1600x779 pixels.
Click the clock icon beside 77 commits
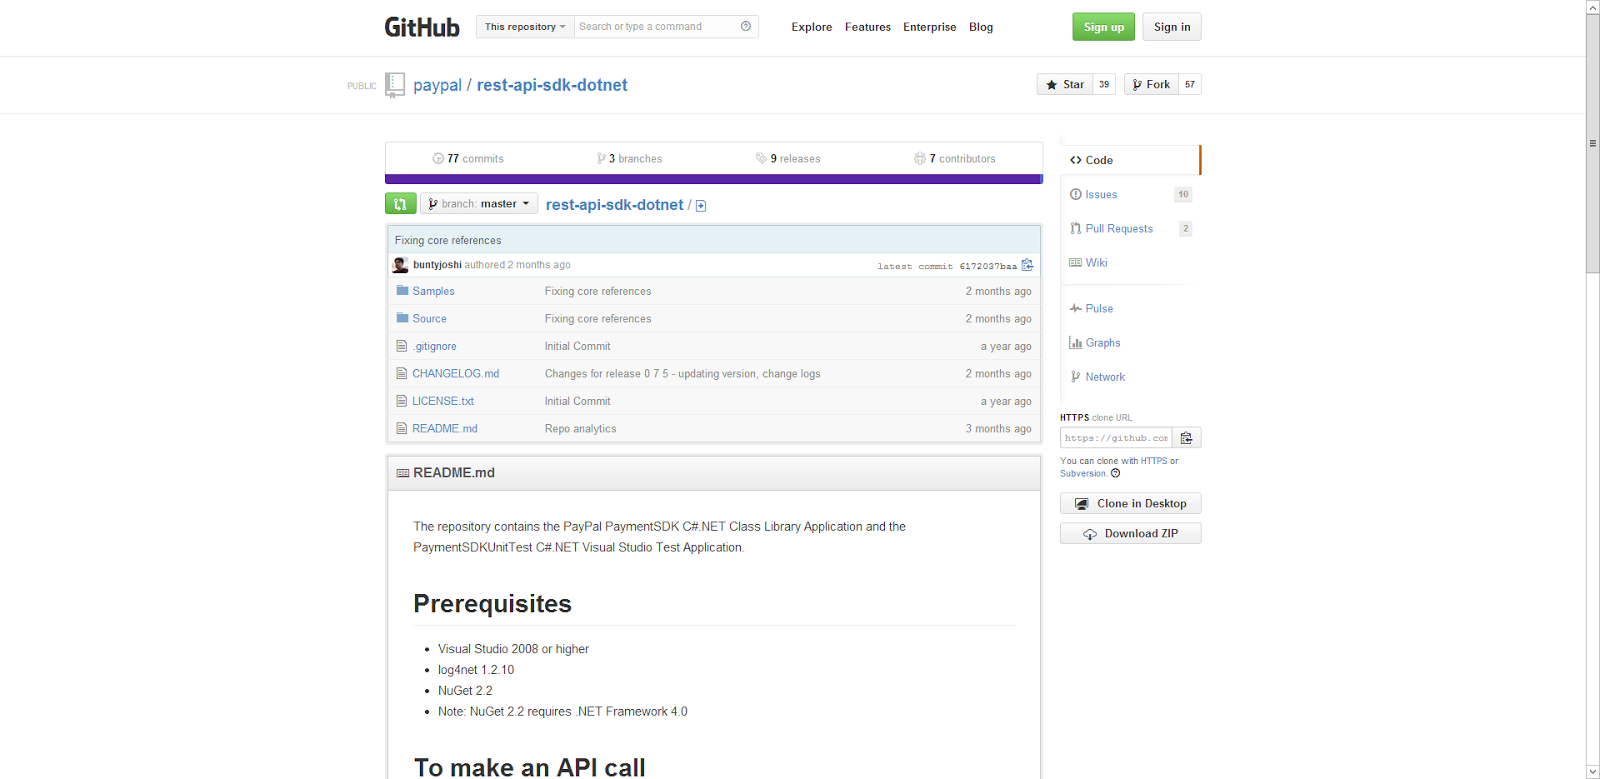438,158
